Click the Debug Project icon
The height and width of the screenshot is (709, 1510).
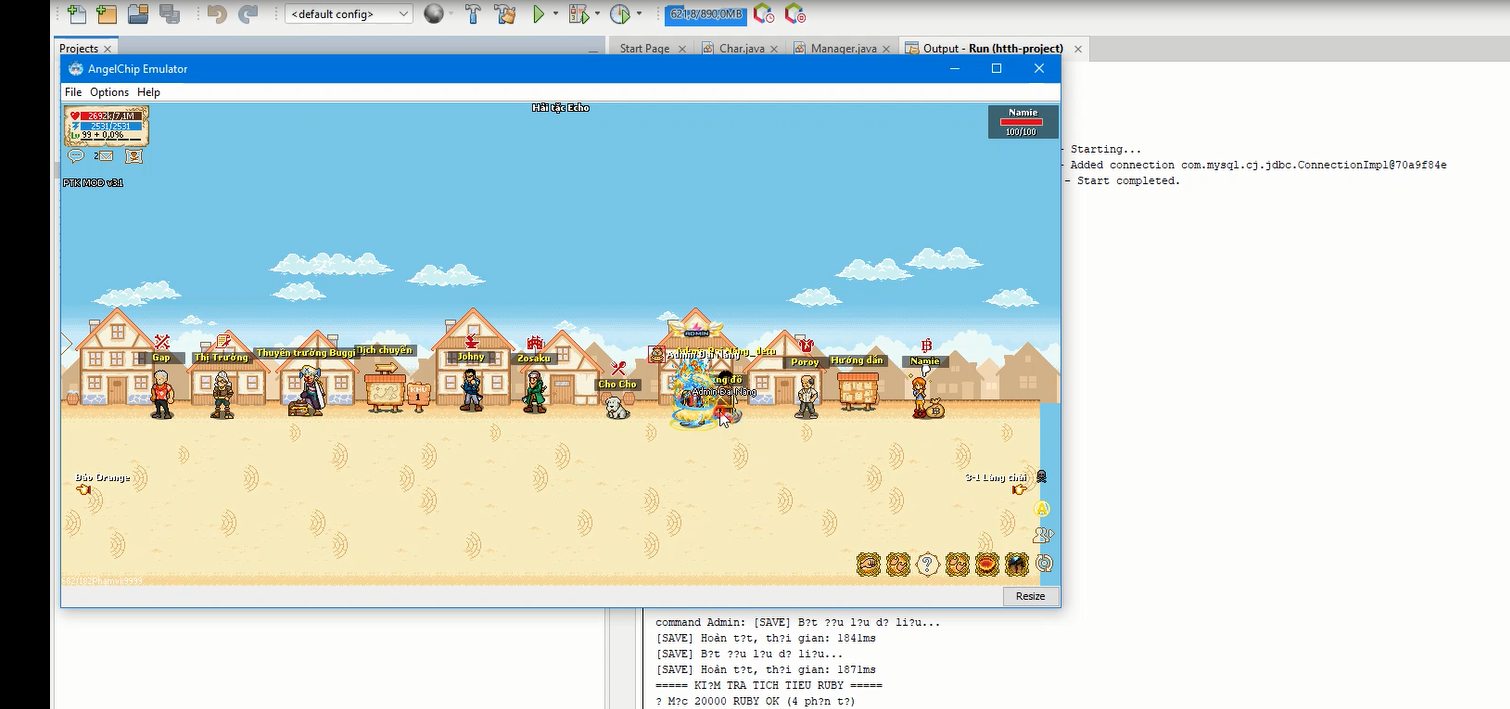click(578, 14)
